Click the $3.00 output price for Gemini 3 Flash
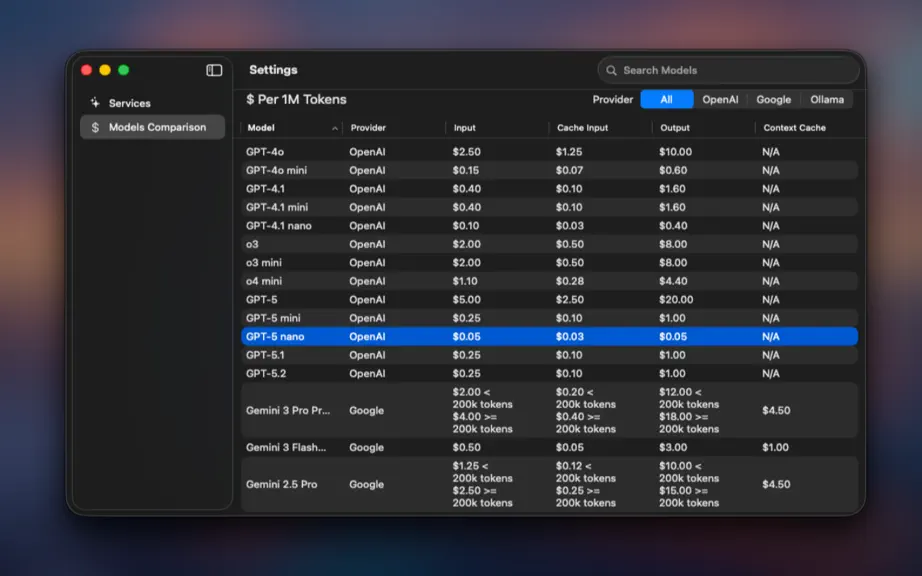The image size is (922, 576). click(673, 447)
